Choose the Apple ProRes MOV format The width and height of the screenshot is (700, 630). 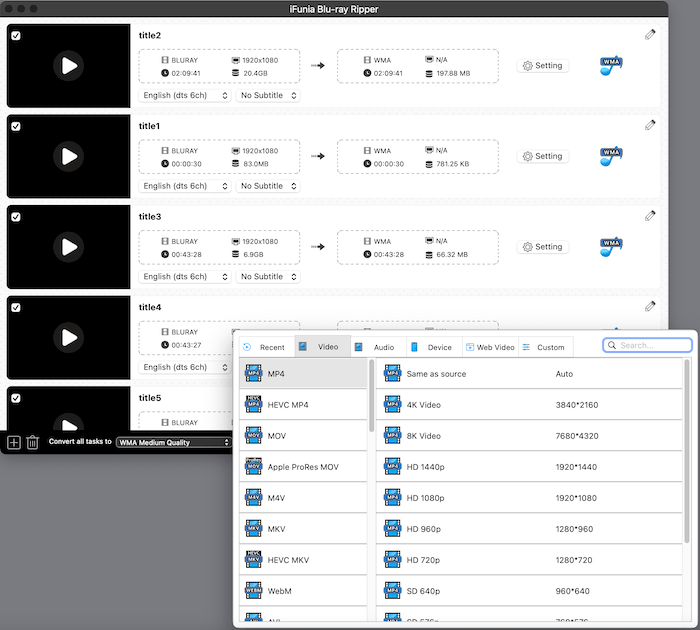(303, 467)
